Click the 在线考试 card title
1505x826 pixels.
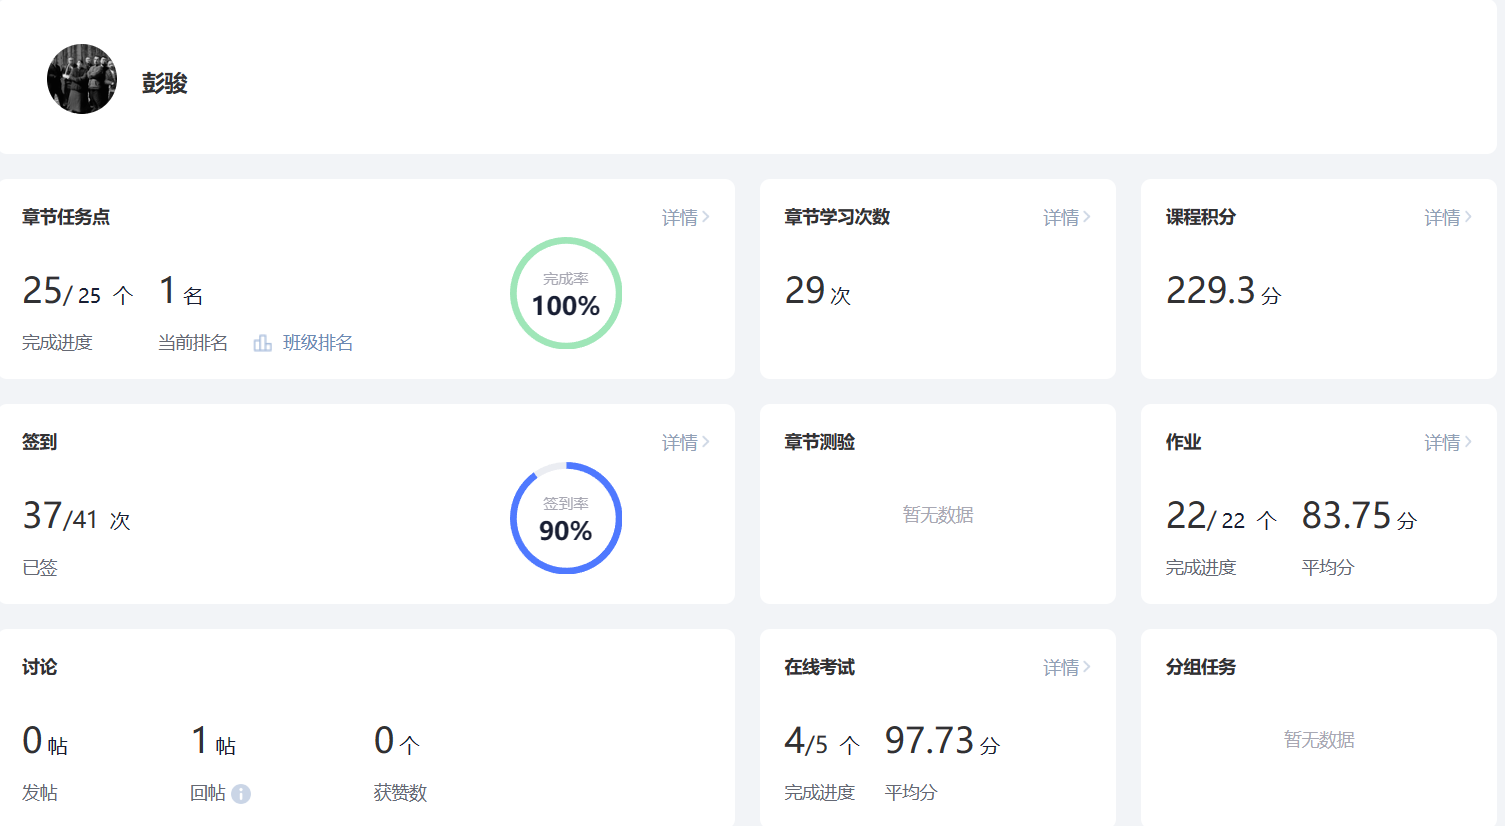pyautogui.click(x=820, y=667)
